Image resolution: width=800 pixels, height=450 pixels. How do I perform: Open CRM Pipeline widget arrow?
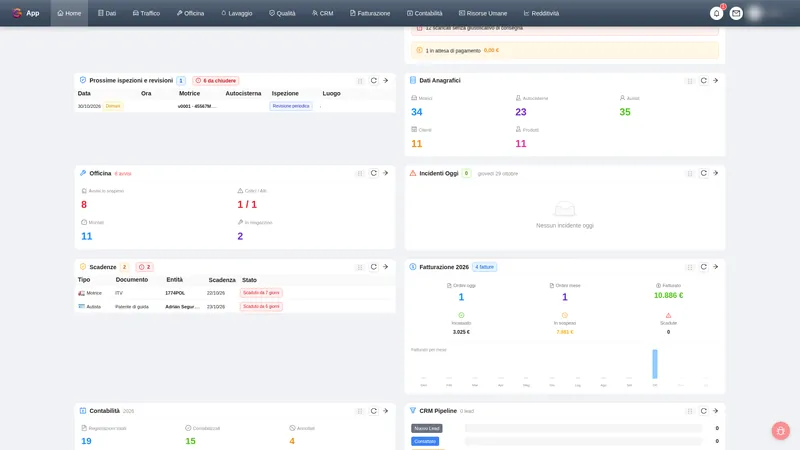(x=716, y=411)
